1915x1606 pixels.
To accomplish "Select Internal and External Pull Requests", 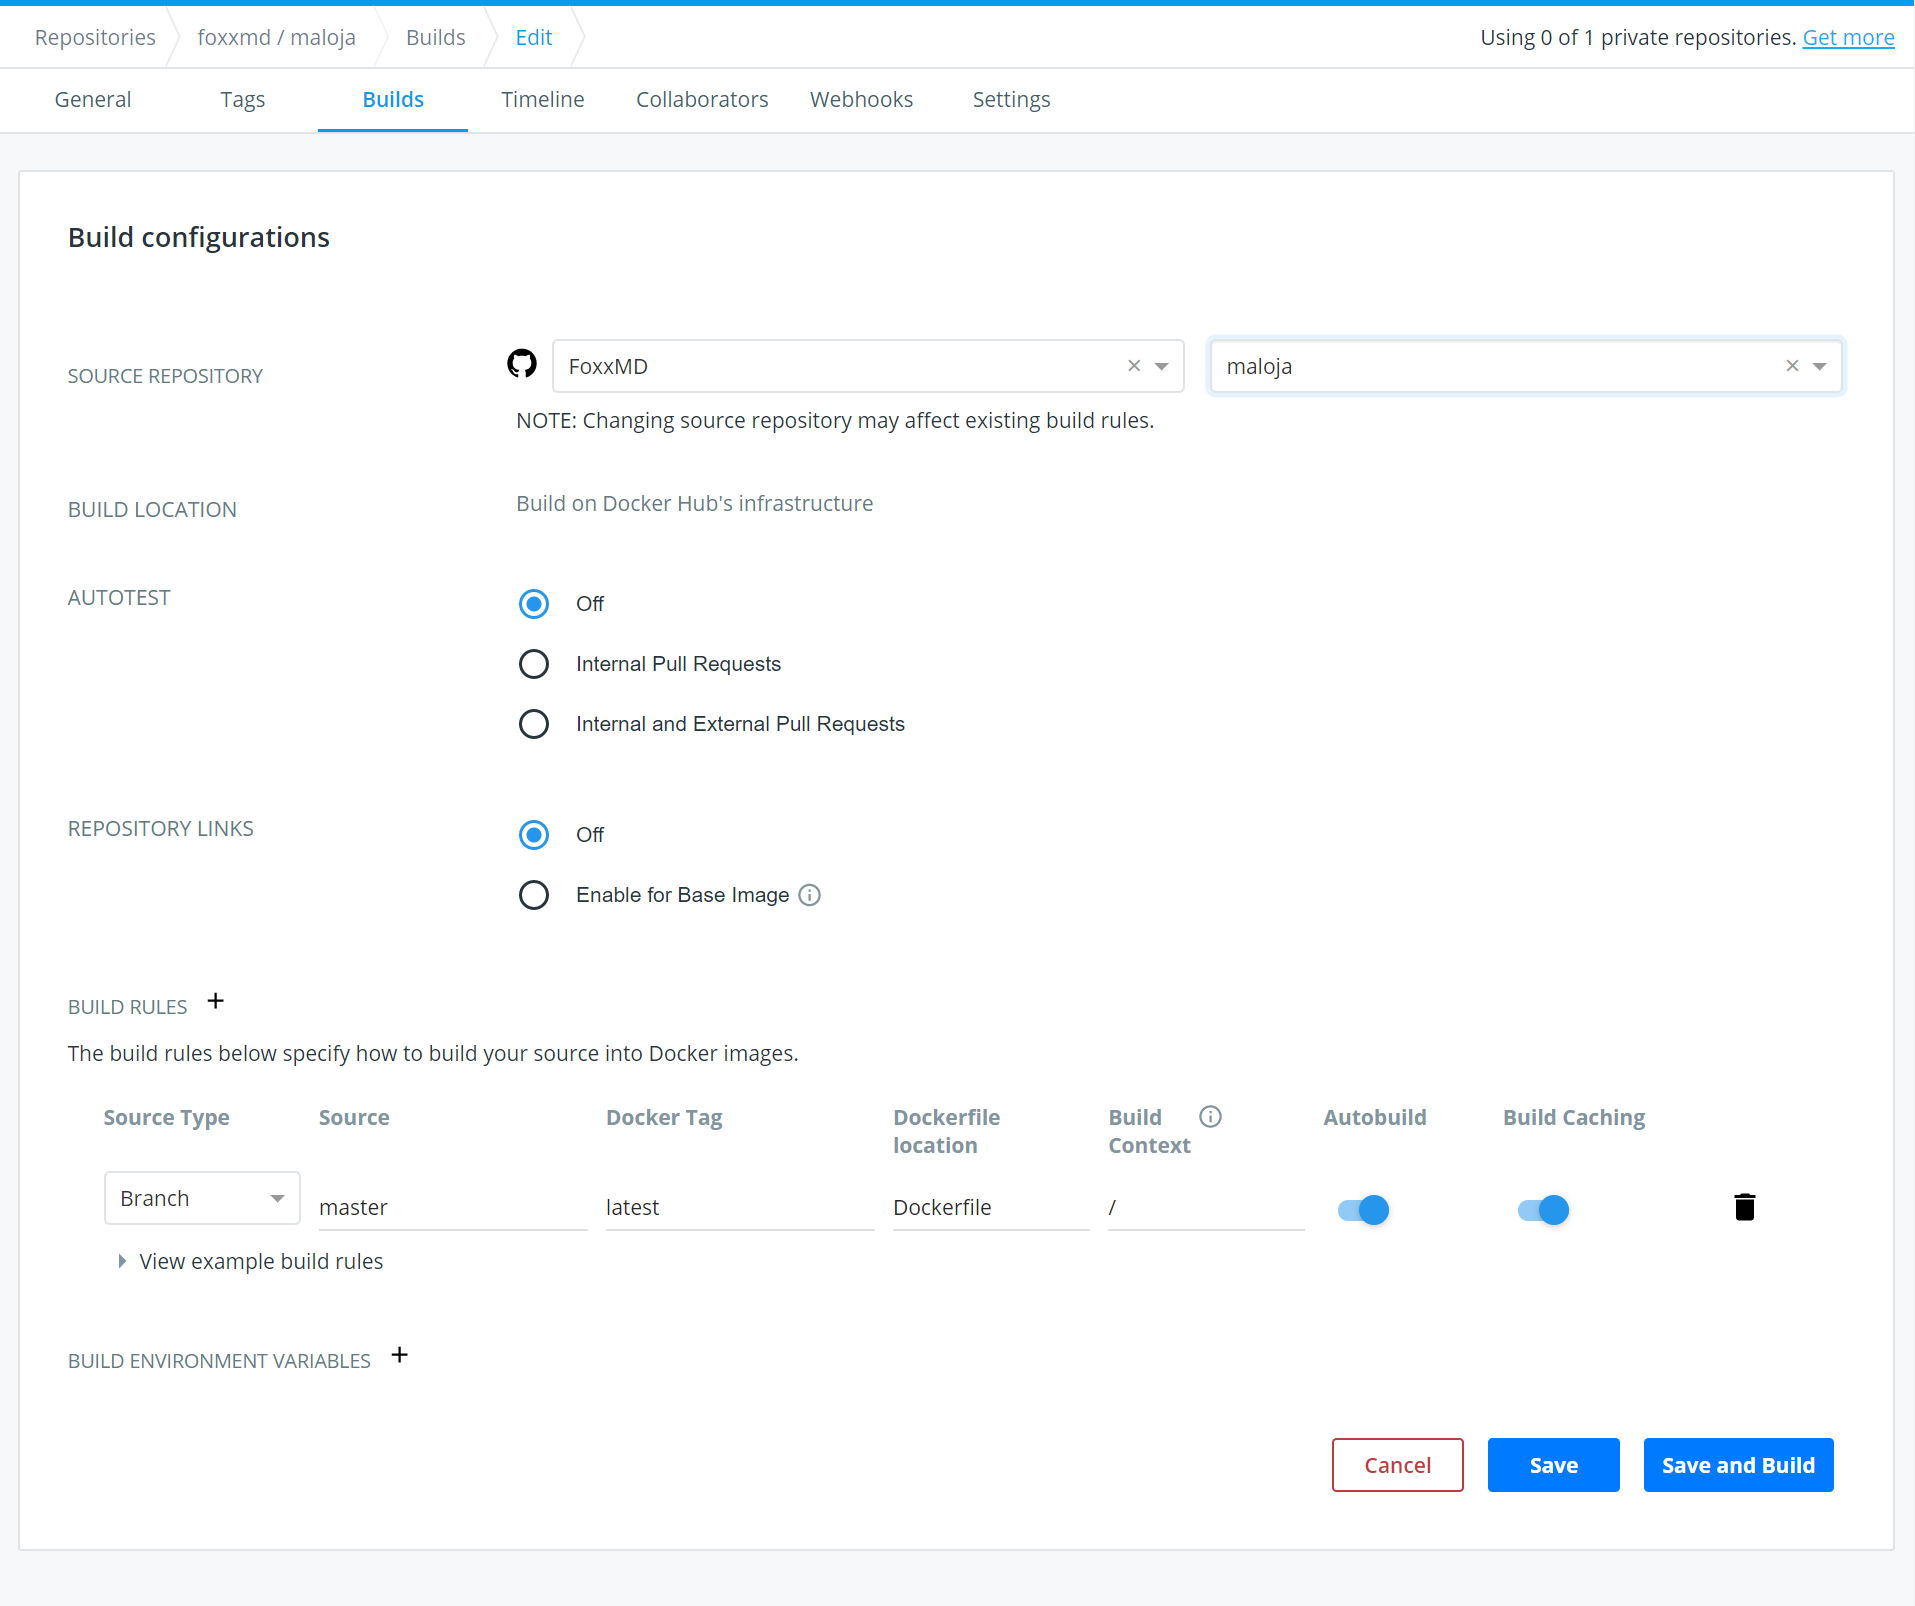I will coord(534,724).
